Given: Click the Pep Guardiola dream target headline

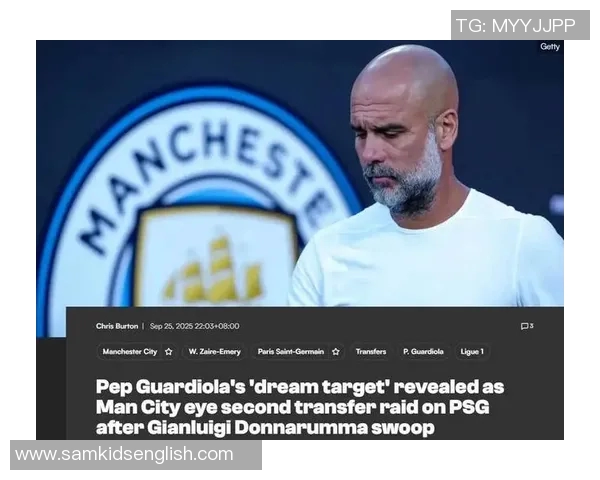Looking at the screenshot, I should [300, 407].
